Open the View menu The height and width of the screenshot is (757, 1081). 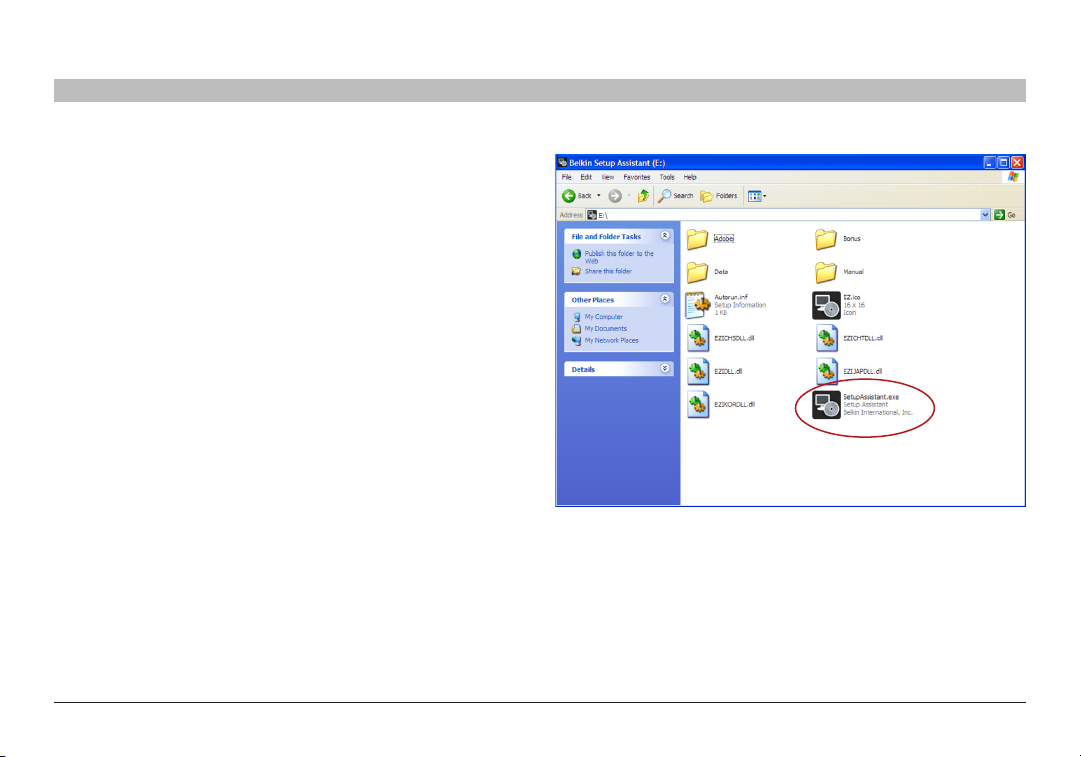pos(607,177)
